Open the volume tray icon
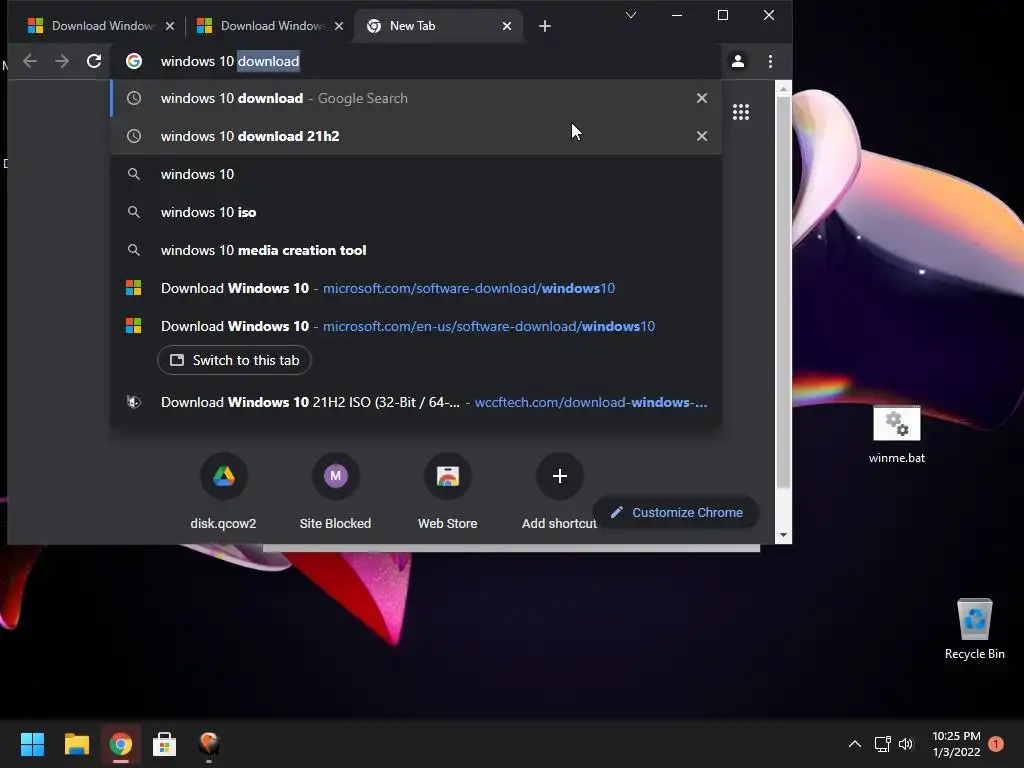The width and height of the screenshot is (1024, 768). [906, 744]
